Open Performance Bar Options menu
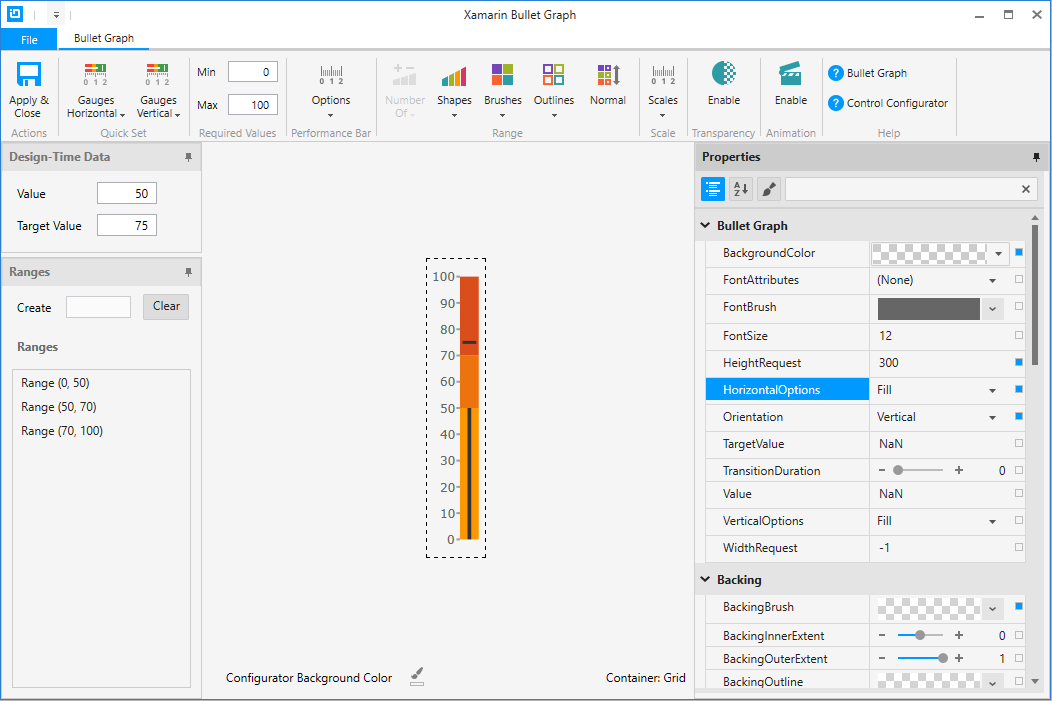 [331, 91]
